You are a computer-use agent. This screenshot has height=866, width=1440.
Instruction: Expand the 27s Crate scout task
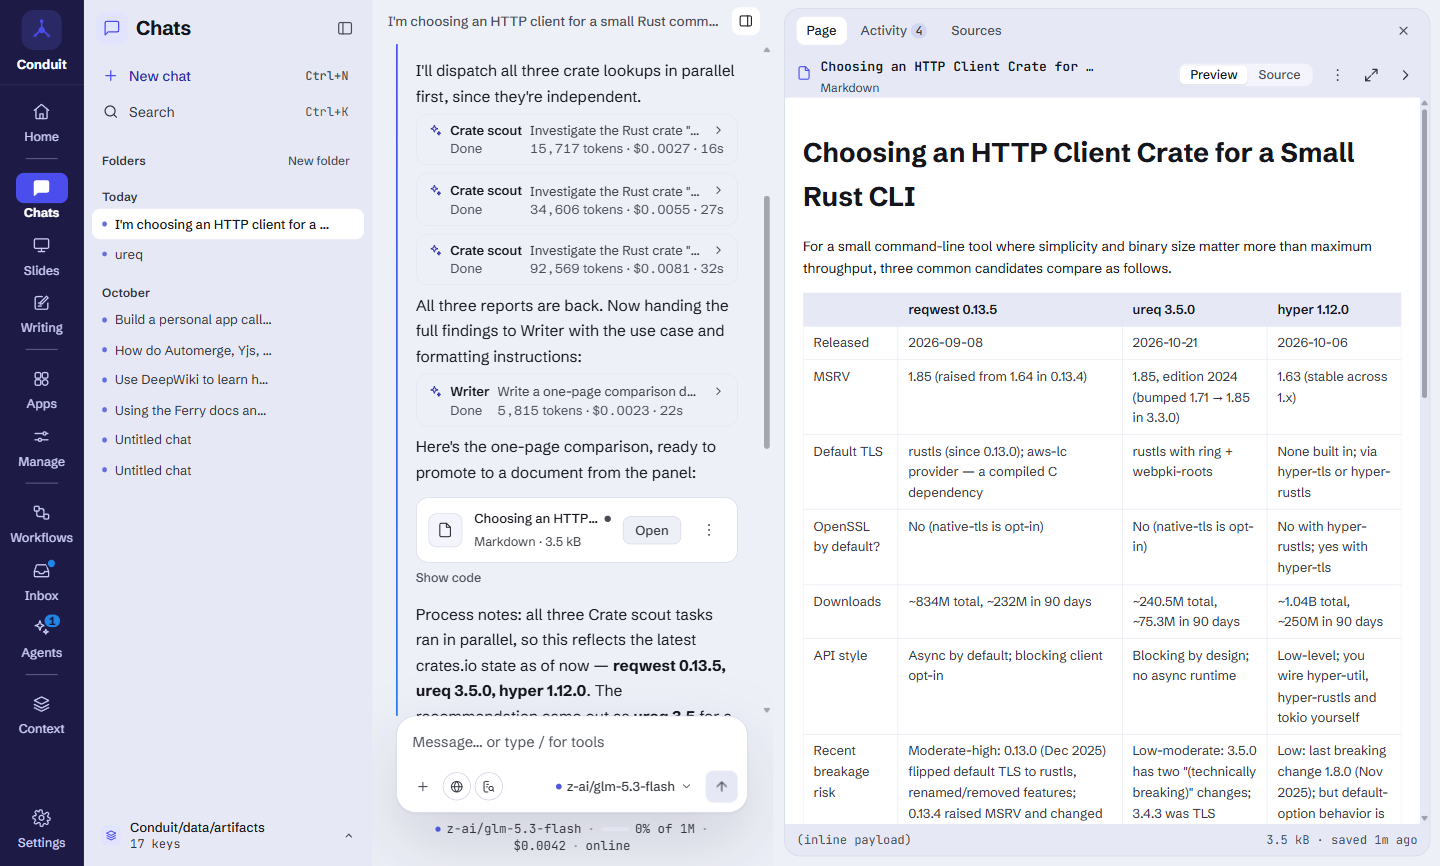pyautogui.click(x=577, y=200)
